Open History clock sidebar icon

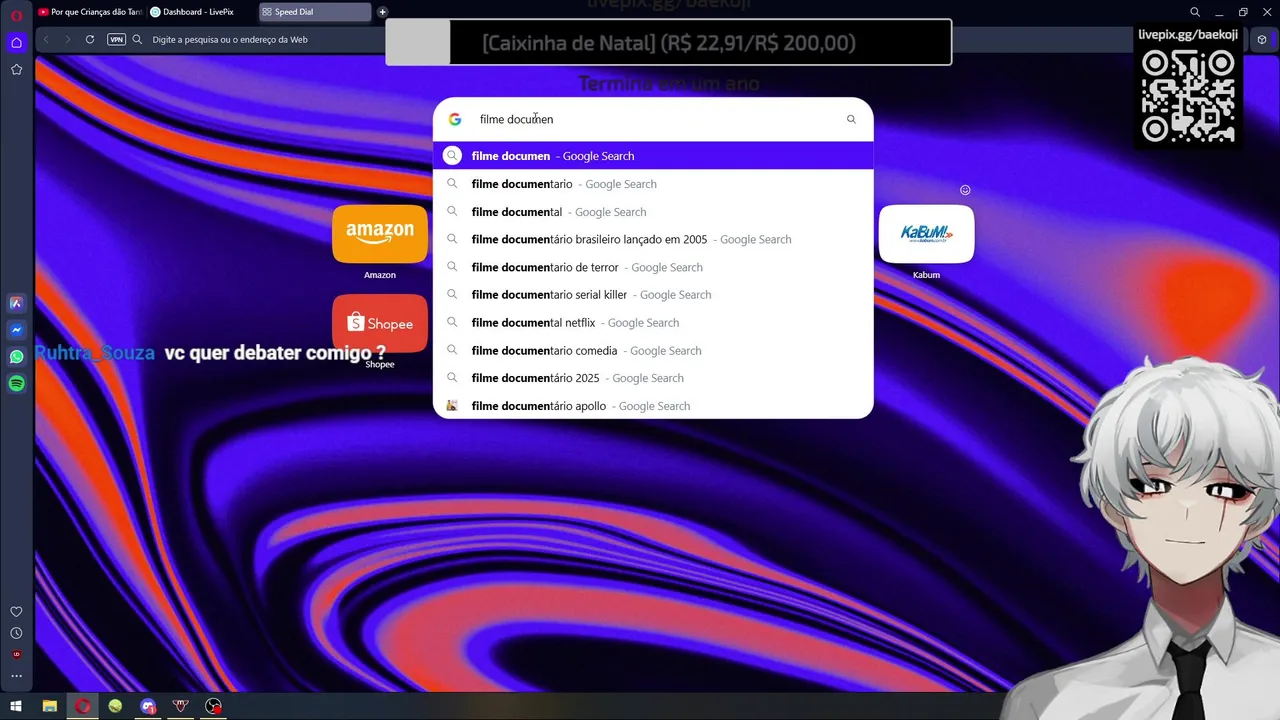[x=16, y=633]
